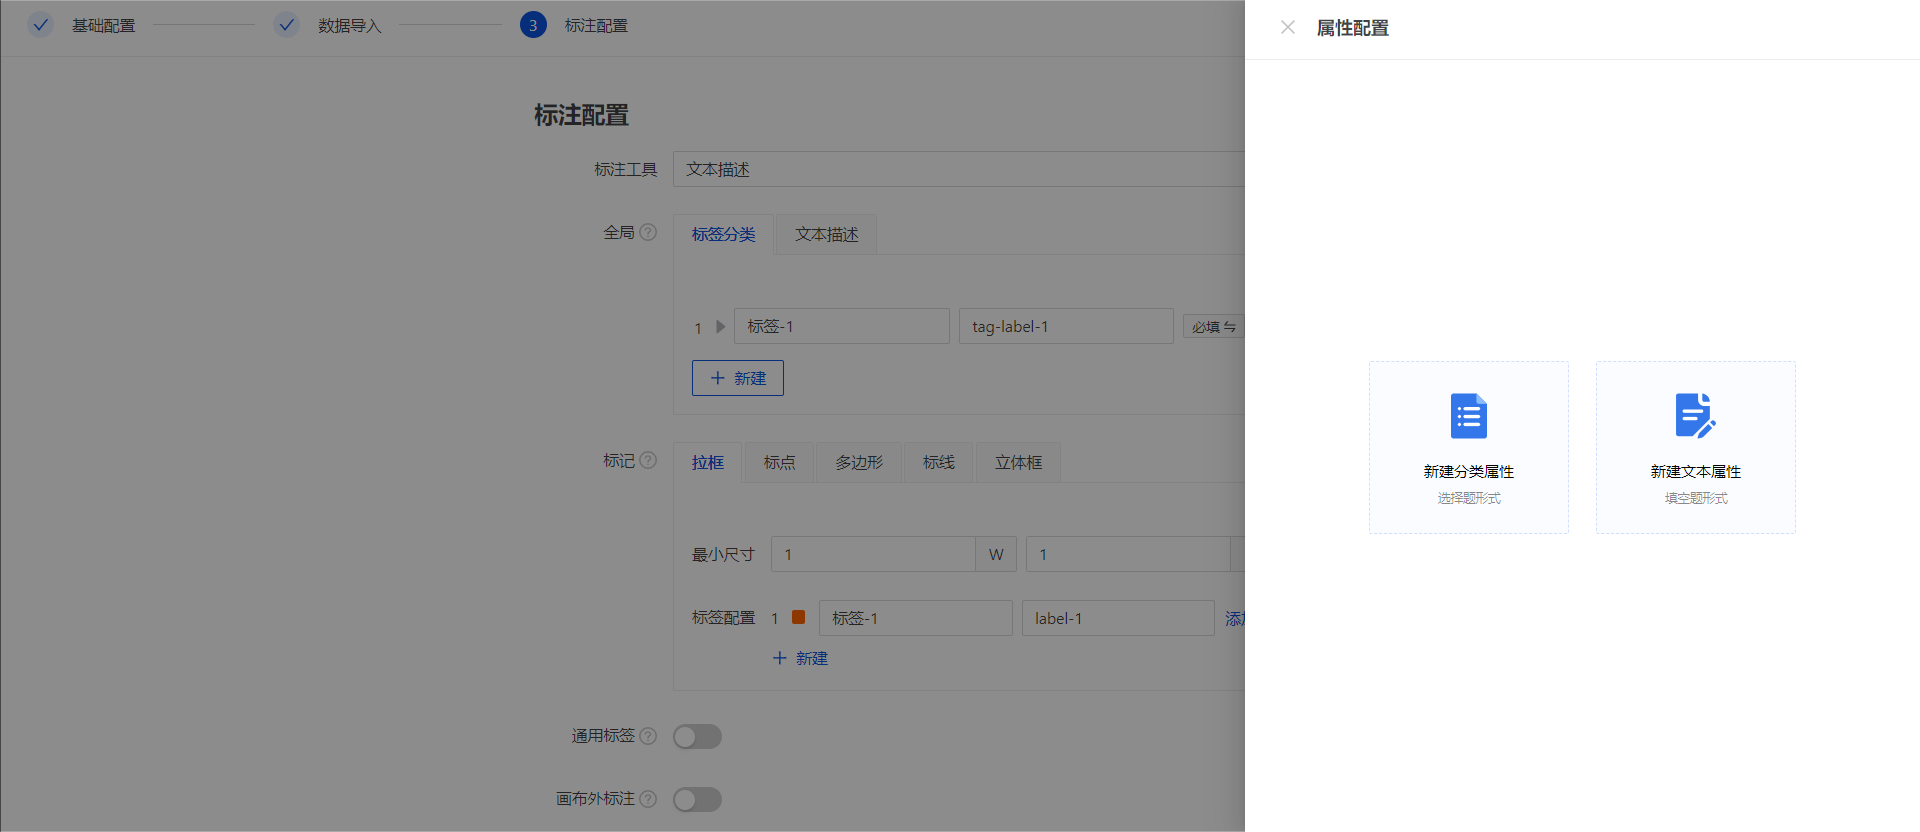Select the 多边形 tab
This screenshot has width=1920, height=832.
[x=860, y=462]
